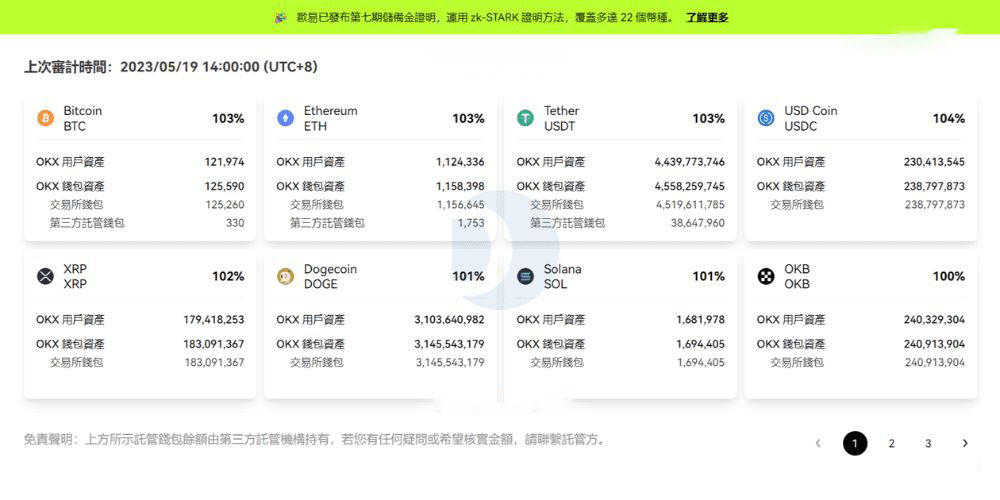Click OKB's 100% reserve ratio
This screenshot has height=500, width=1000.
(x=949, y=277)
